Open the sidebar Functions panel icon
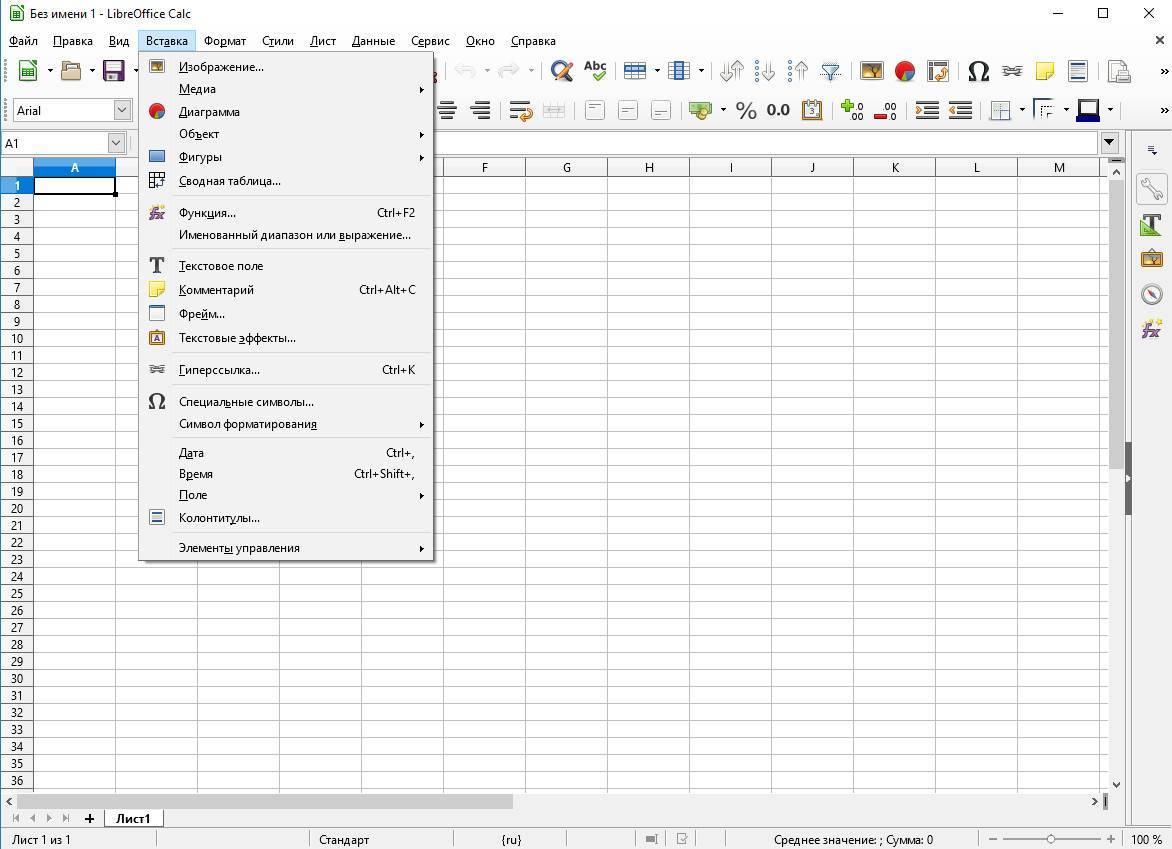The image size is (1172, 849). click(x=1151, y=329)
